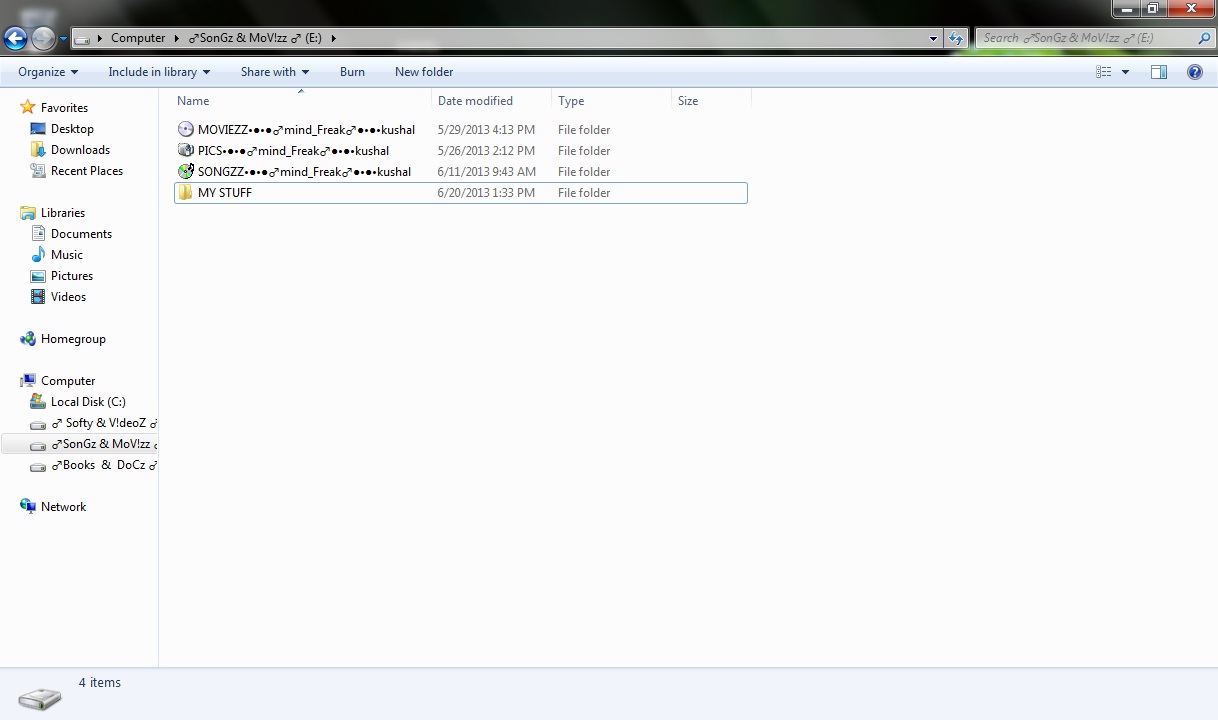Click the 4 items status text

[100, 683]
